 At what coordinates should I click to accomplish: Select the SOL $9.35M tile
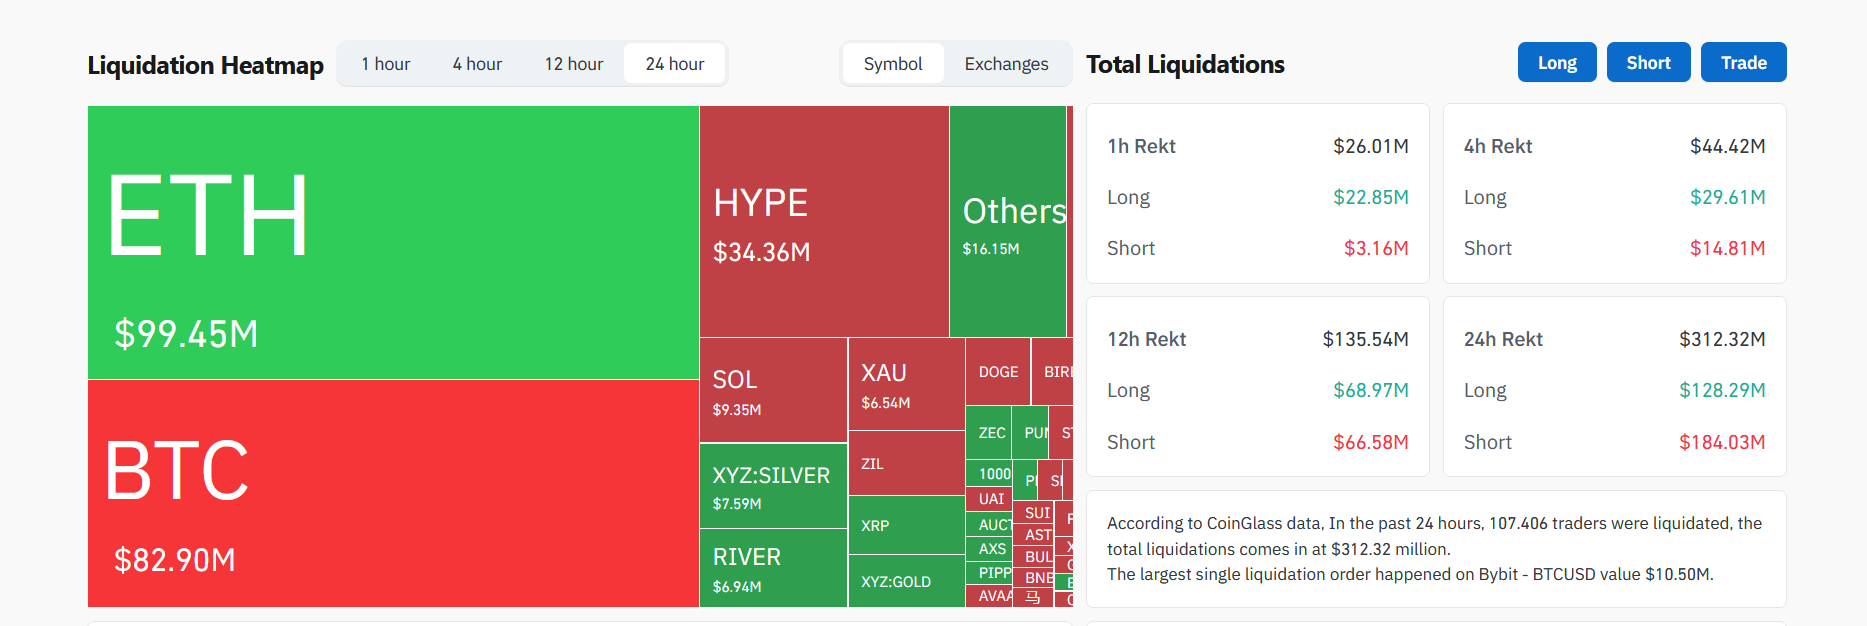tap(773, 390)
